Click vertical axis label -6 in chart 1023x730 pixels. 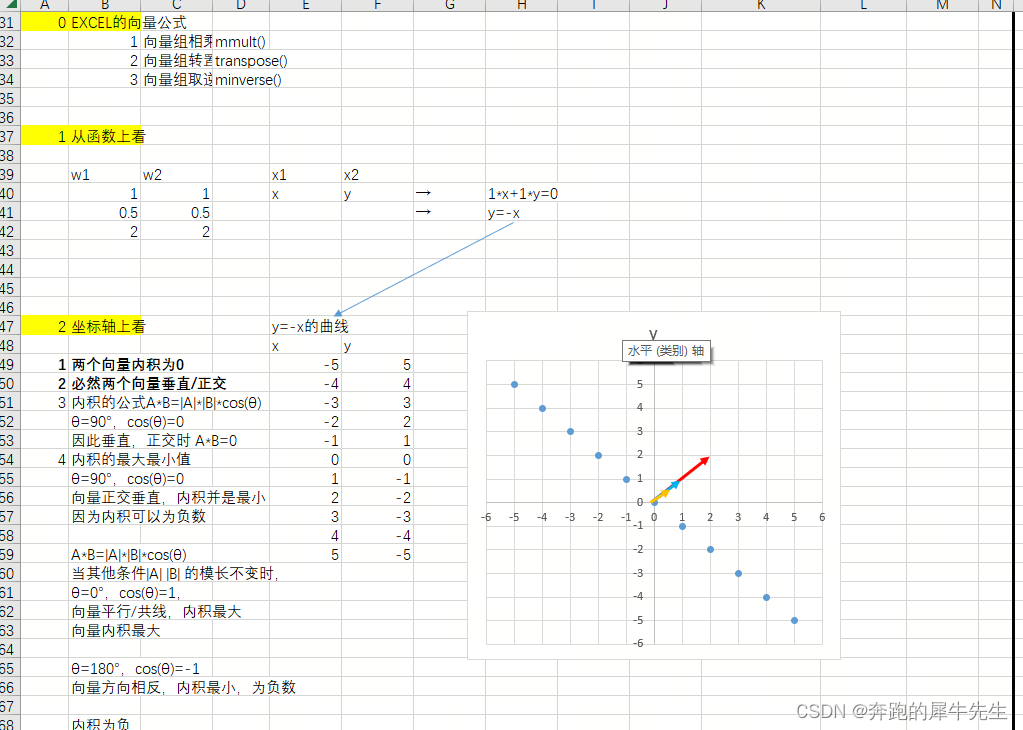[639, 643]
